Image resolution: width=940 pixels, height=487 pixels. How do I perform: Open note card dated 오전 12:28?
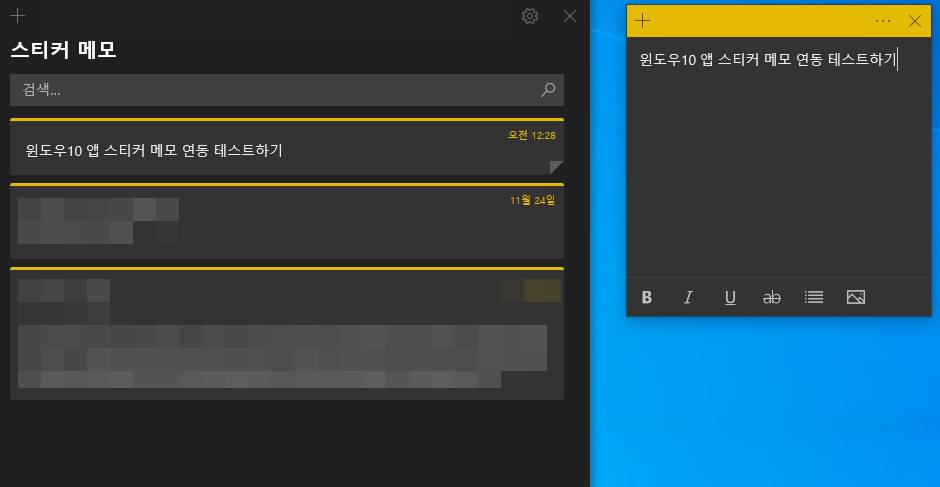pyautogui.click(x=287, y=147)
